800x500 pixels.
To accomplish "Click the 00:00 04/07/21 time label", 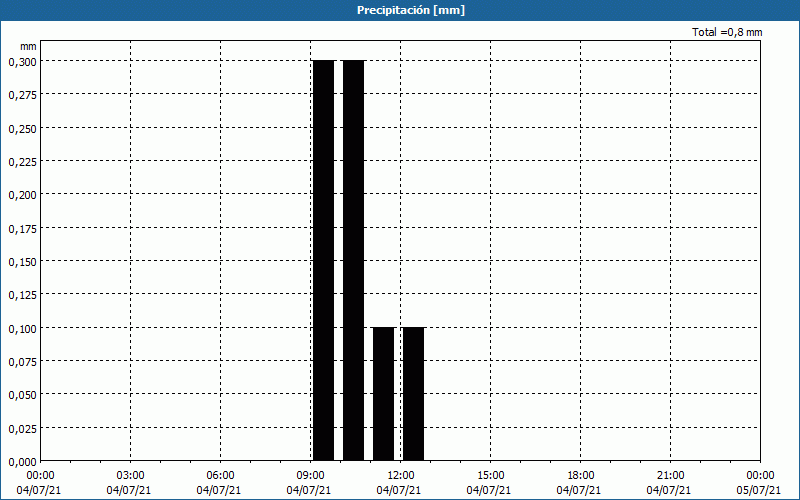I will pyautogui.click(x=39, y=483).
